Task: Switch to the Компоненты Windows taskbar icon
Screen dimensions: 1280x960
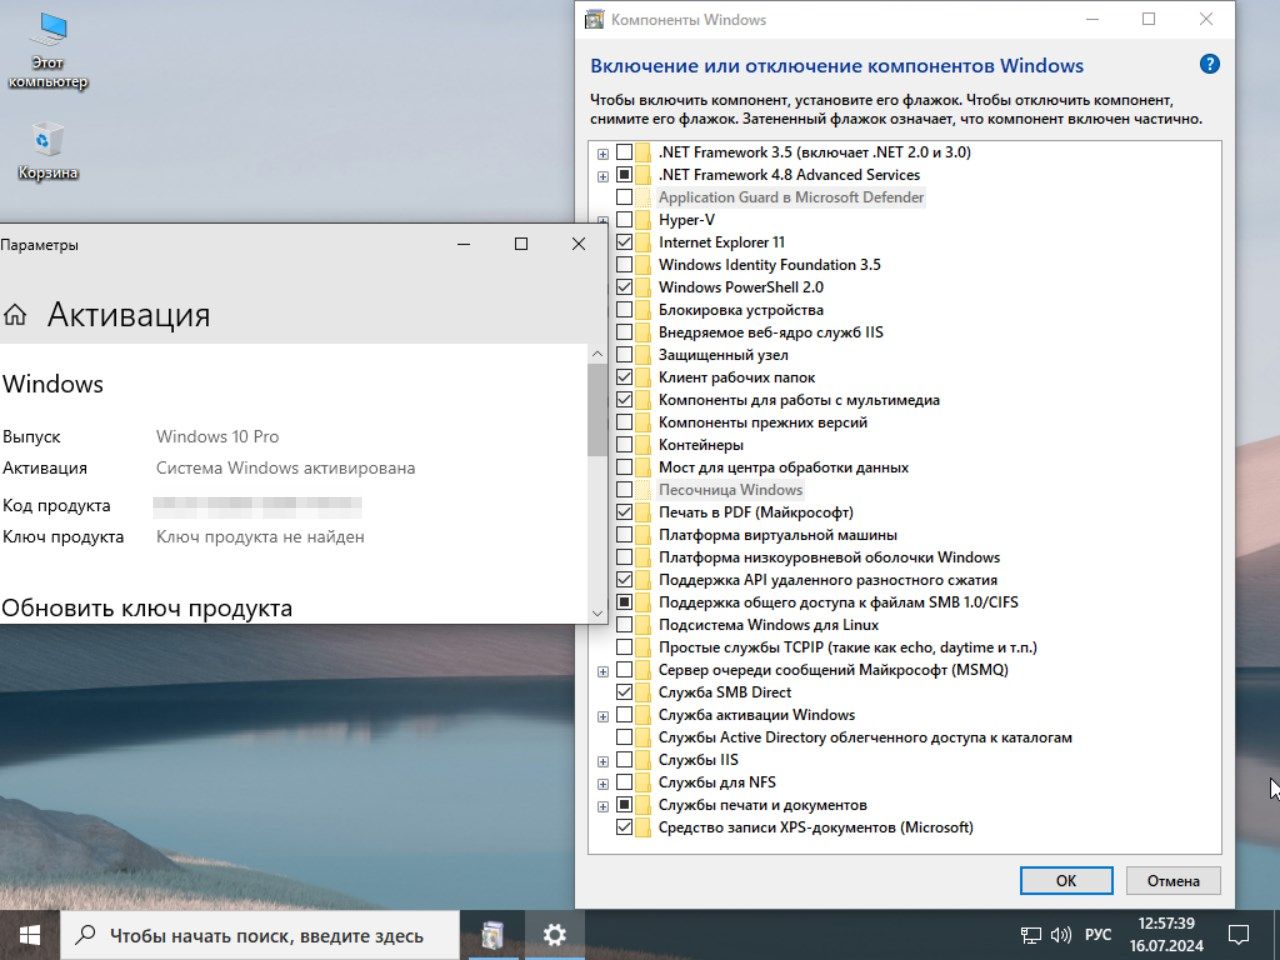Action: click(x=492, y=935)
